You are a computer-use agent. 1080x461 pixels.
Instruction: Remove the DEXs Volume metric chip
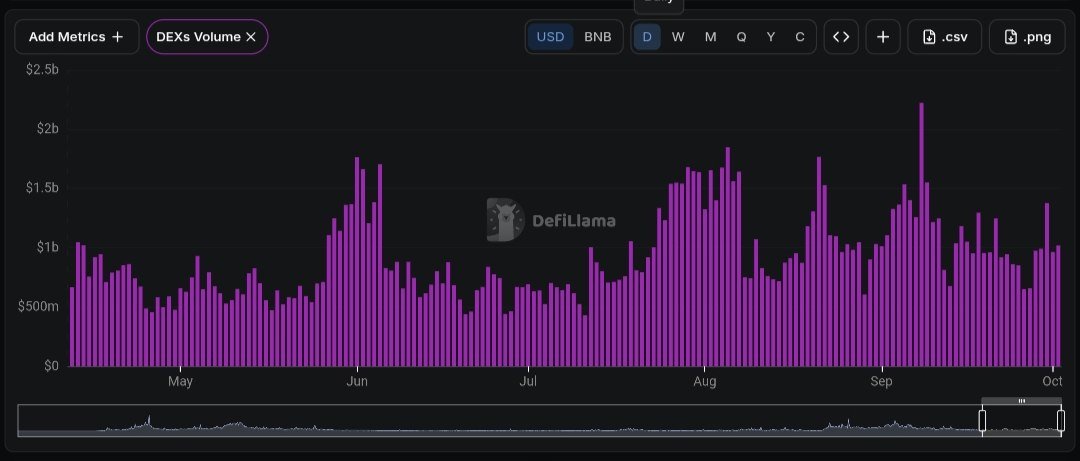(251, 37)
